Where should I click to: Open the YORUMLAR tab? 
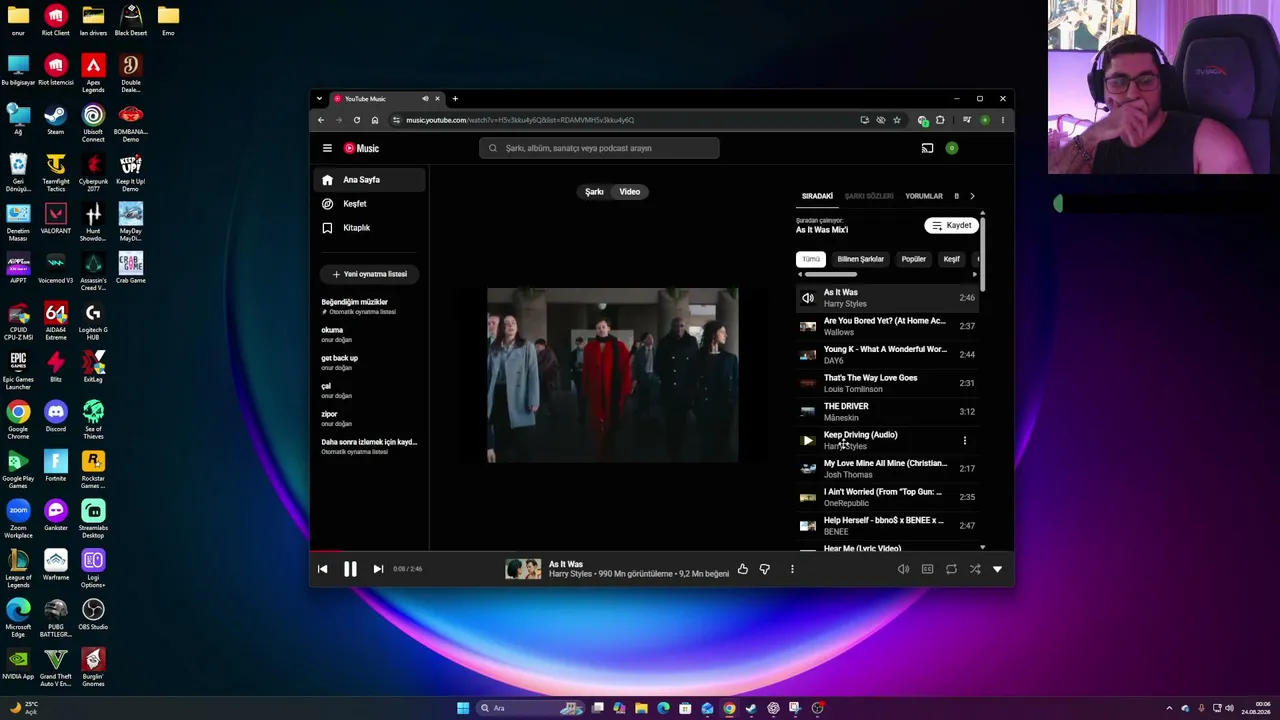point(924,196)
